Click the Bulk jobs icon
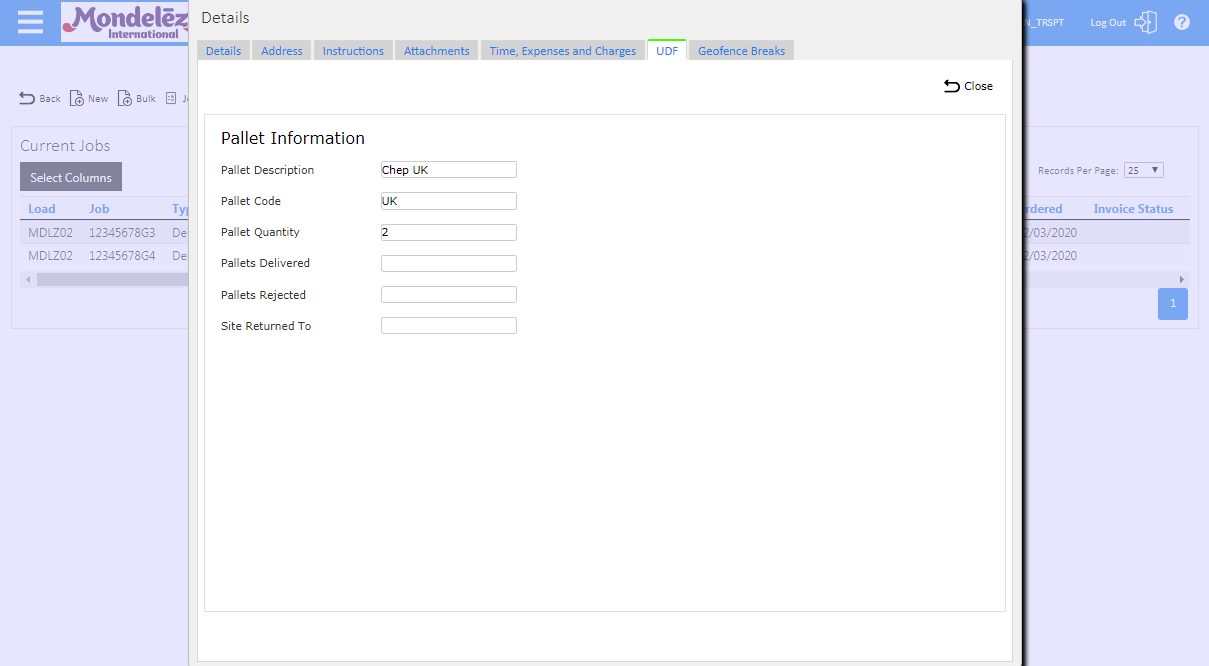The image size is (1209, 666). (x=125, y=98)
